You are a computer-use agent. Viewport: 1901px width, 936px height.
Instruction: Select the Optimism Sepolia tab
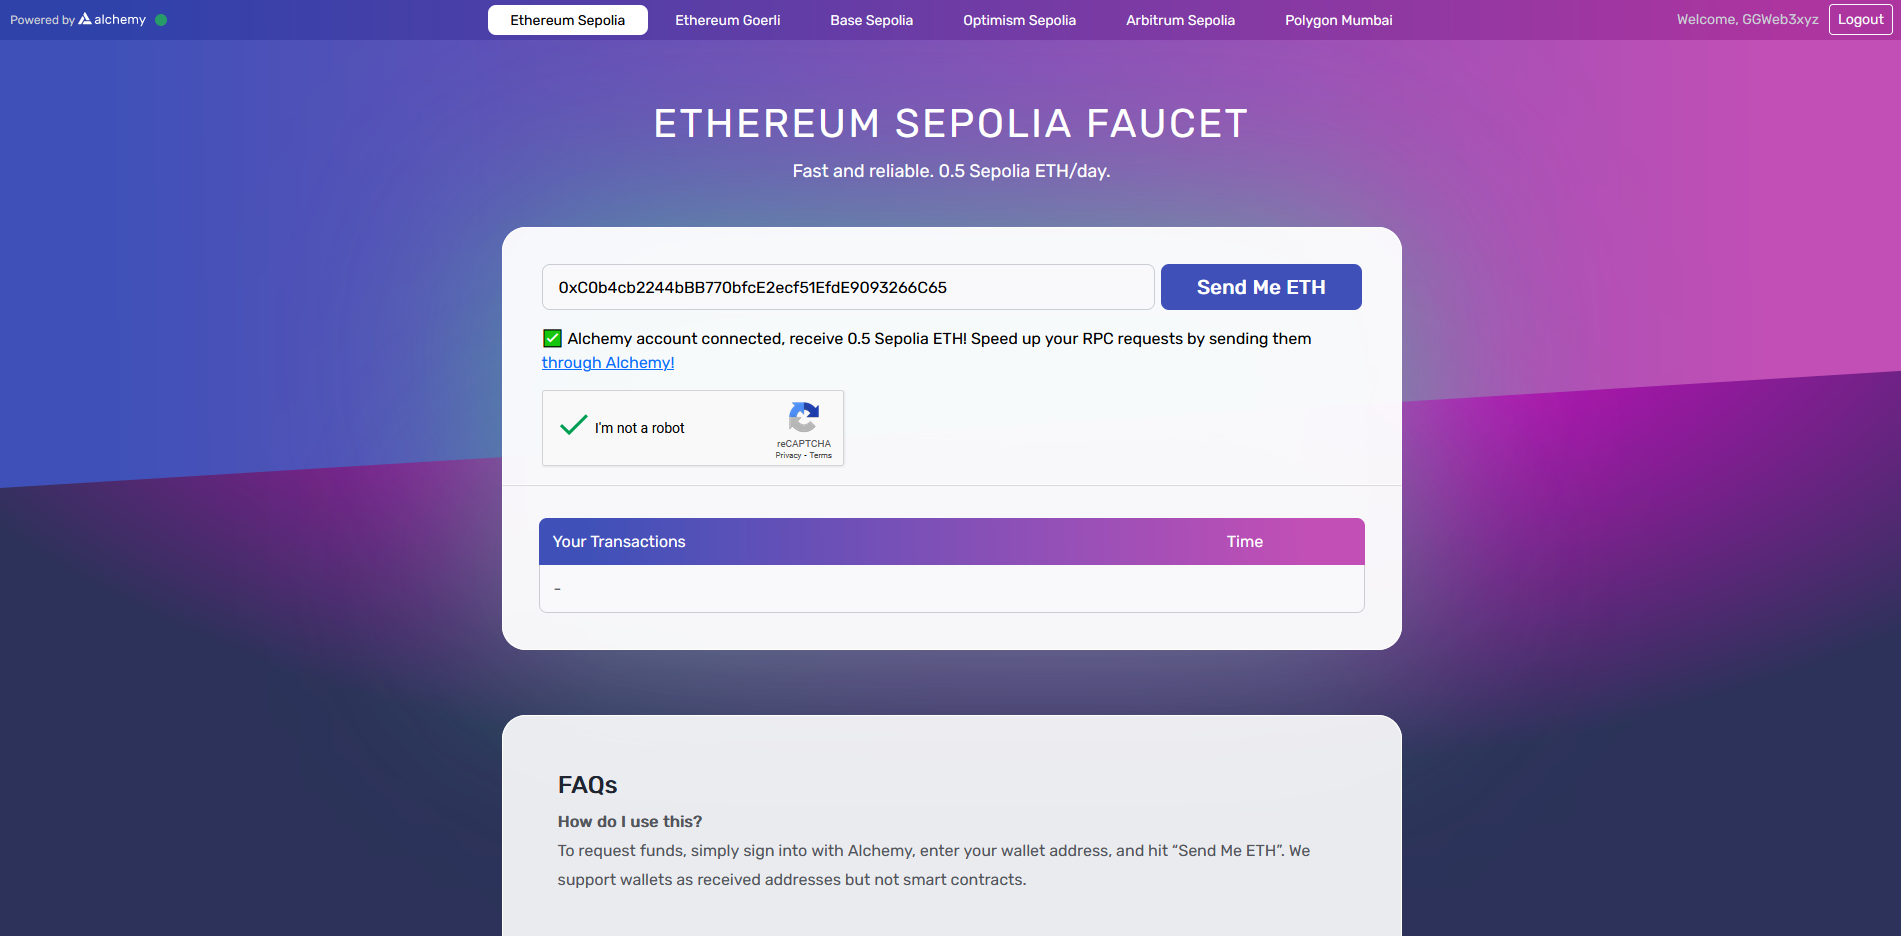coord(1019,20)
